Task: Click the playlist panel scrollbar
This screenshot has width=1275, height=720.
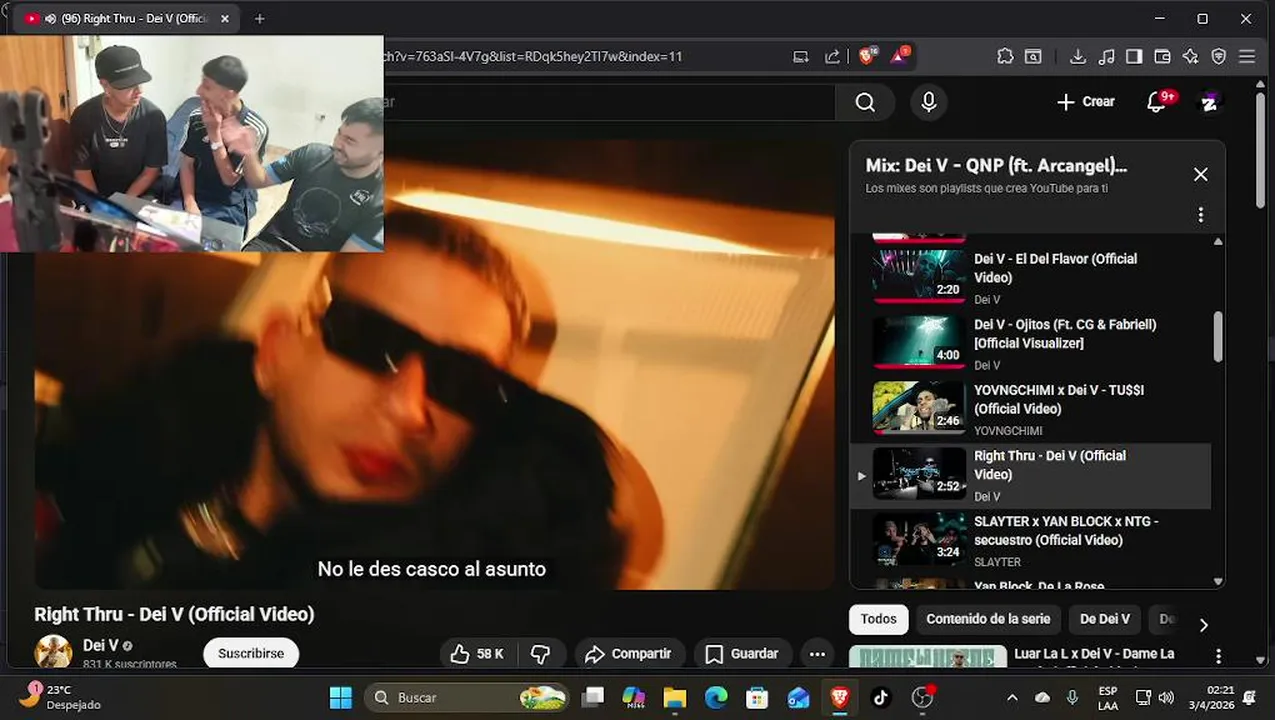Action: (x=1217, y=337)
